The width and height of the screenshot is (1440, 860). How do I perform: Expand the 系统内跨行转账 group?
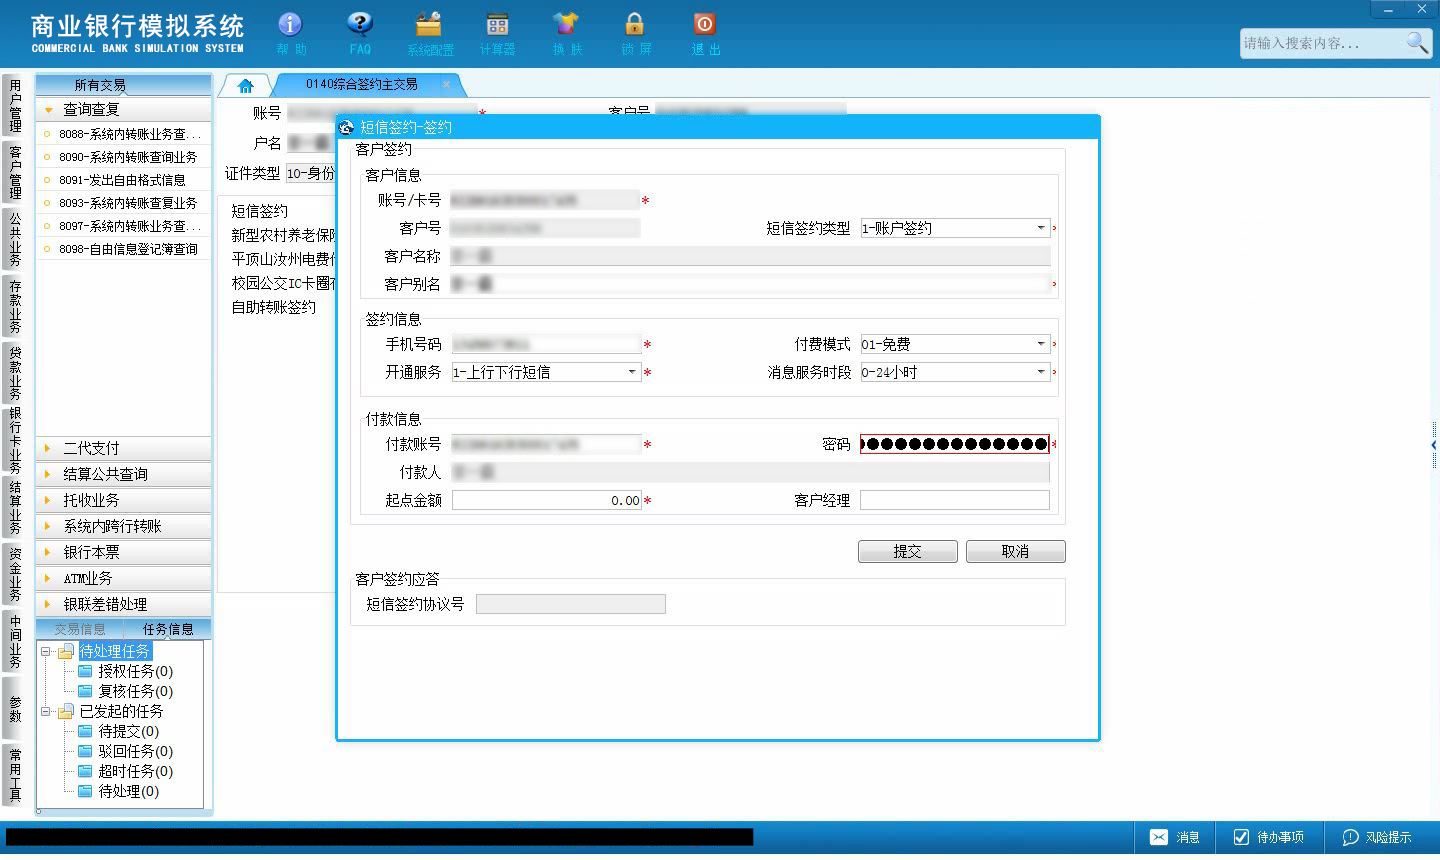[124, 526]
